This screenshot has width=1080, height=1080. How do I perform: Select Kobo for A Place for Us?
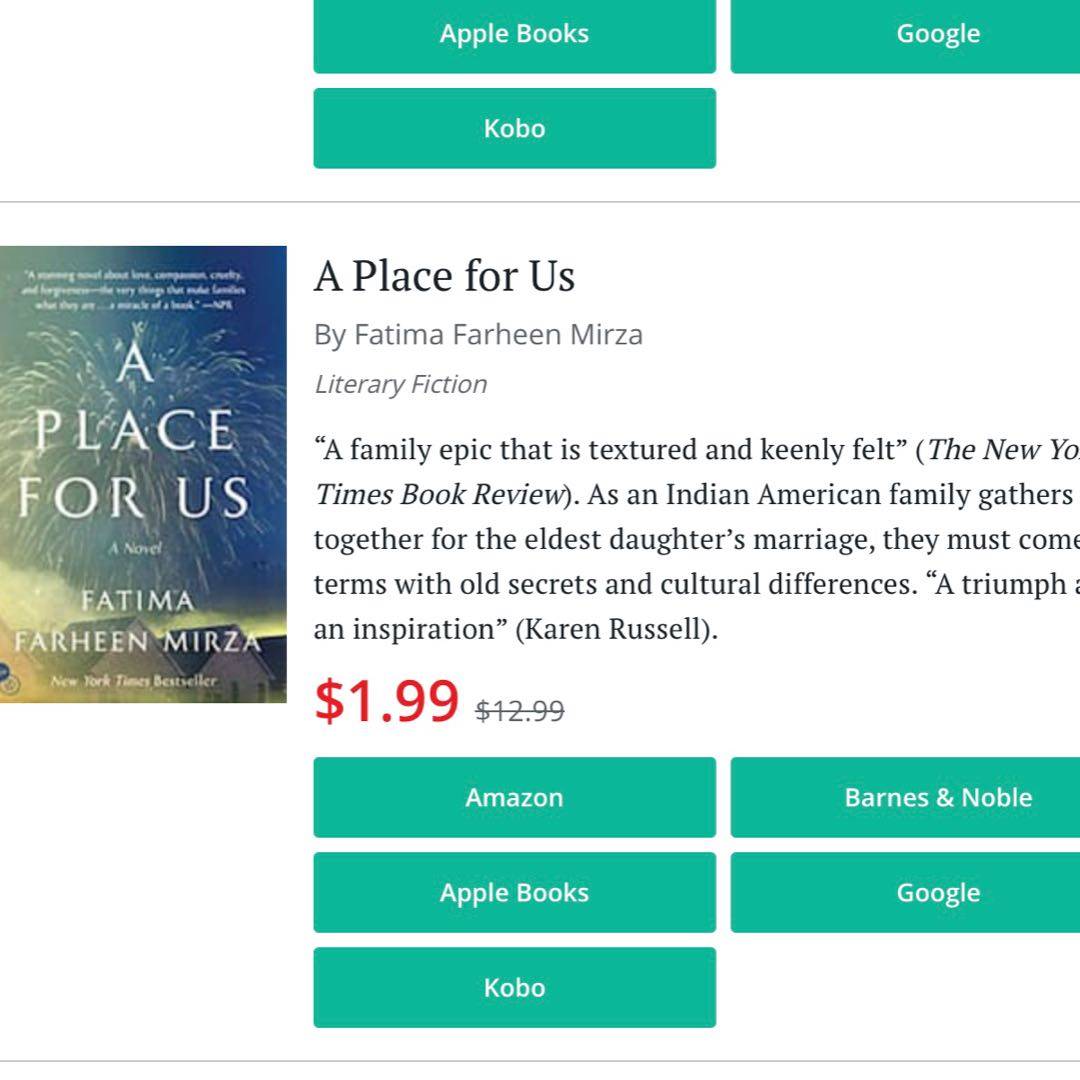tap(514, 987)
